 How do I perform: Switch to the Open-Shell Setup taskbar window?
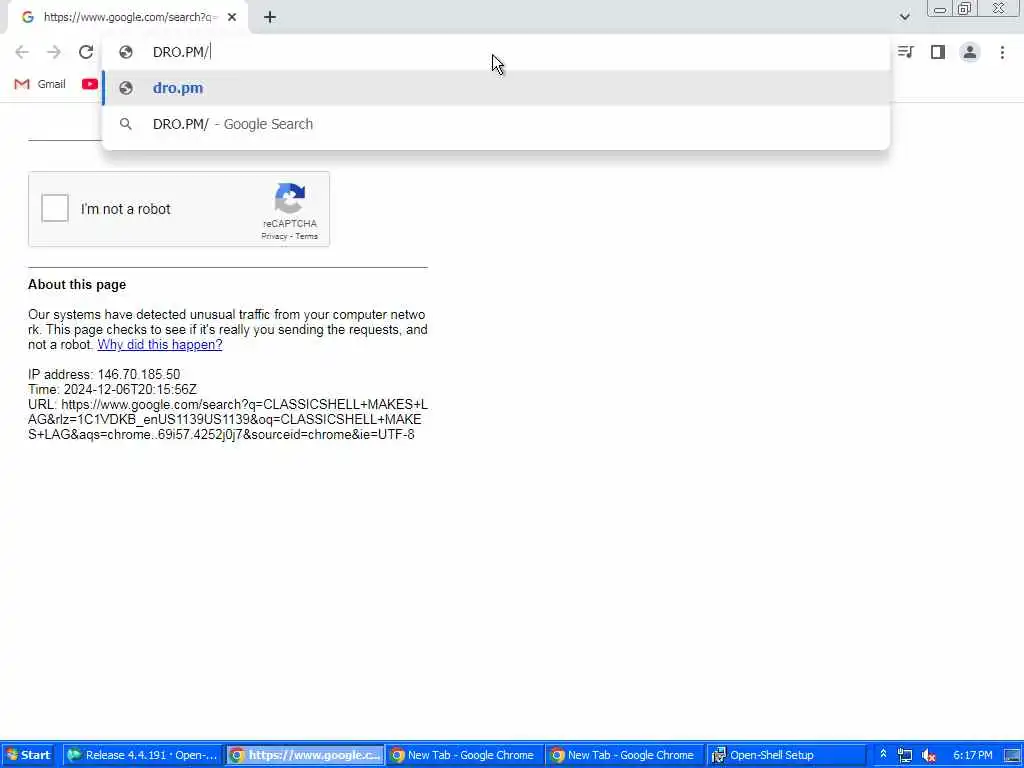[x=786, y=755]
